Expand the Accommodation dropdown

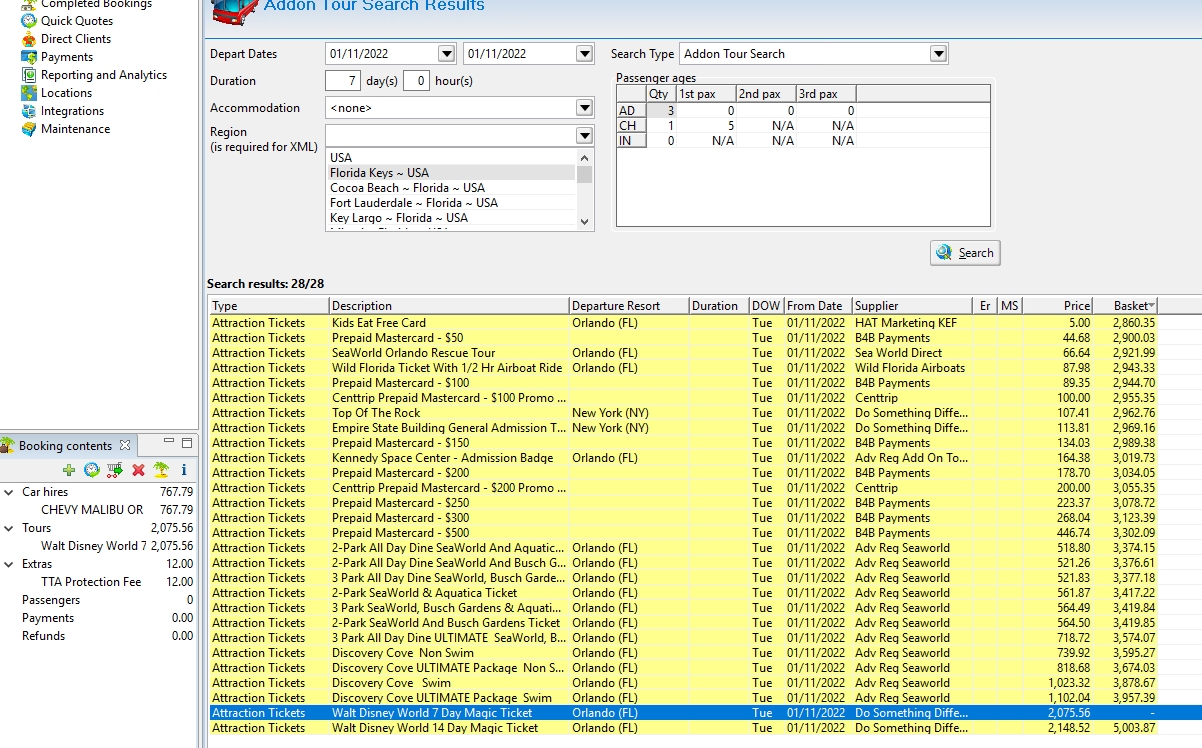584,108
